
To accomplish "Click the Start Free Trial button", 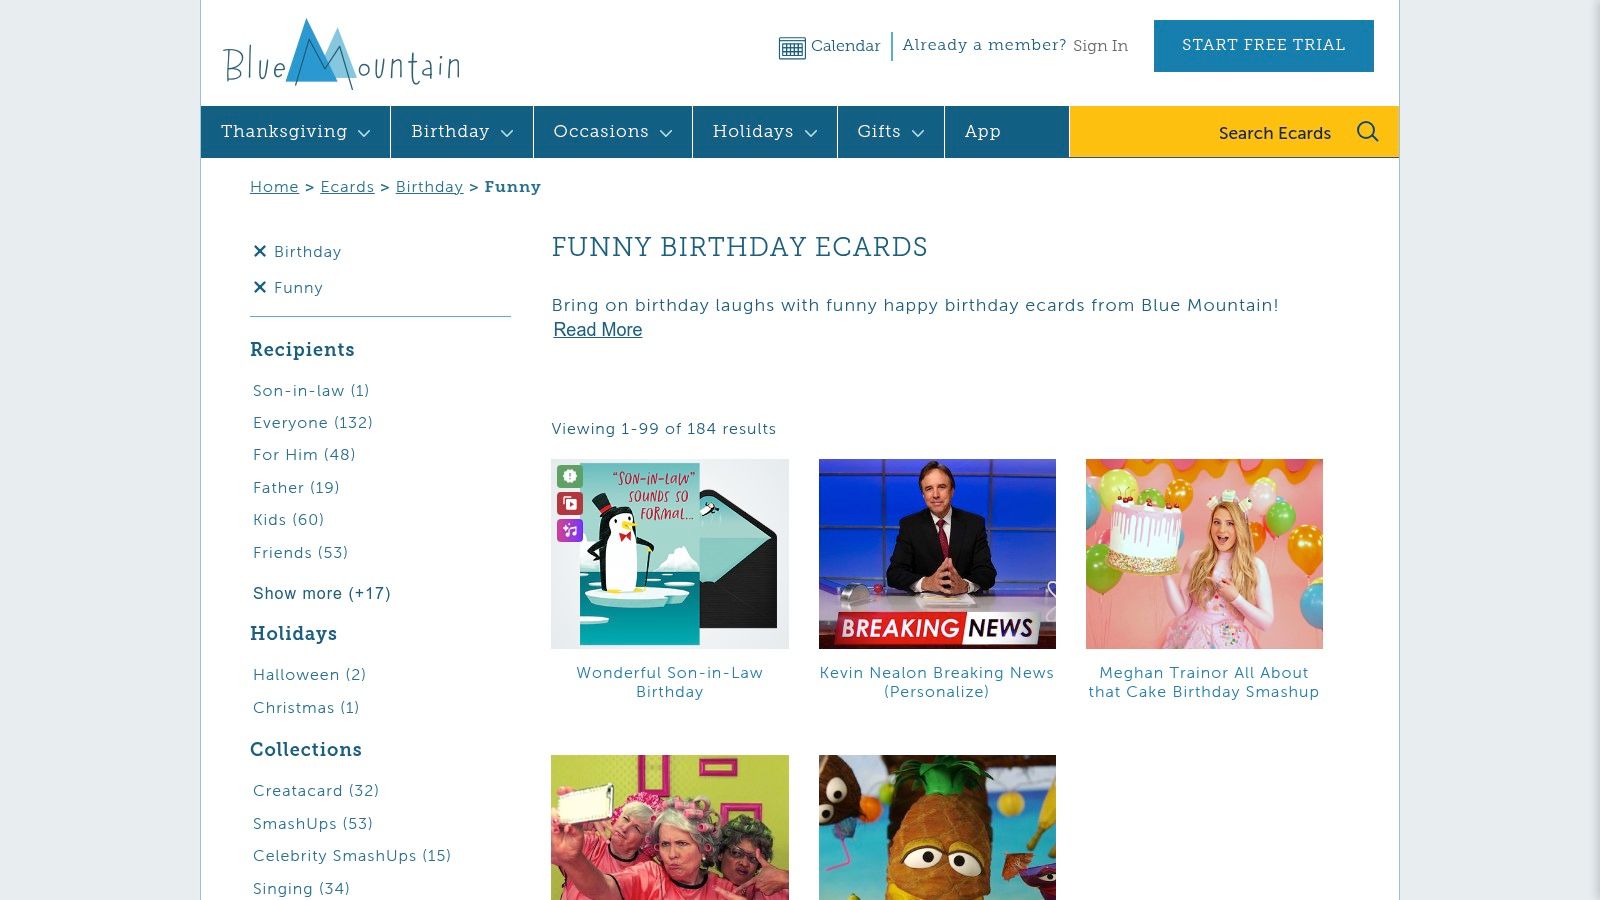I will 1263,46.
